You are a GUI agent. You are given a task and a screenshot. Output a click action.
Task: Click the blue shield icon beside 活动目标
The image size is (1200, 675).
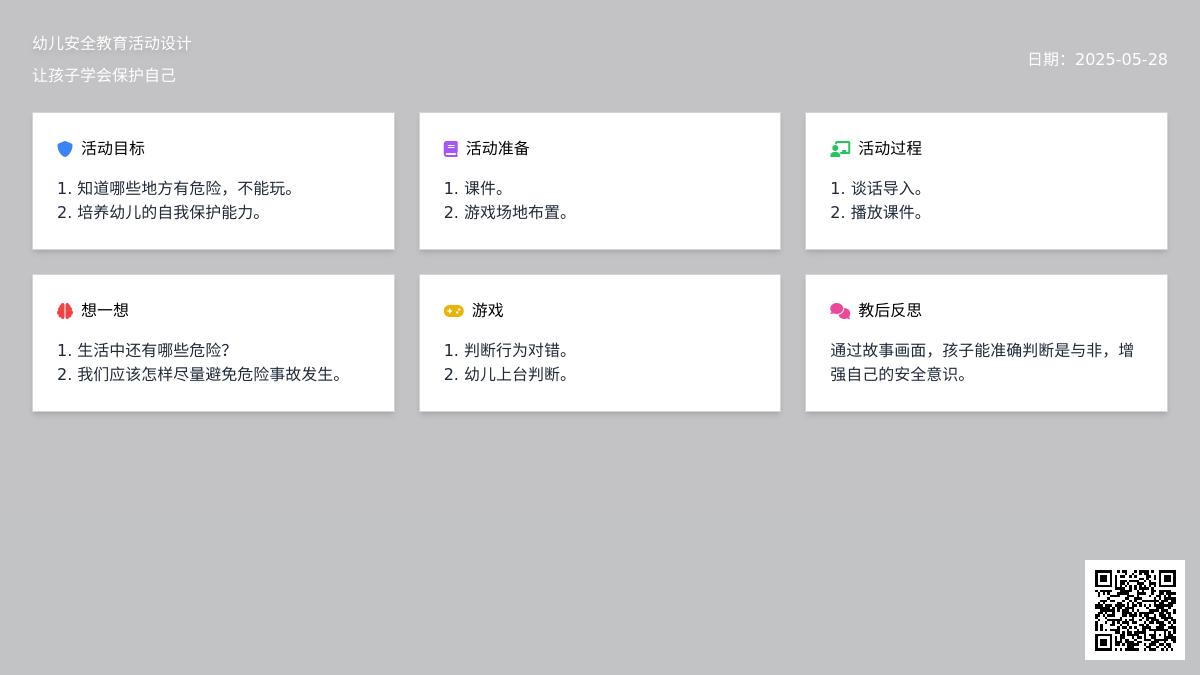point(65,149)
